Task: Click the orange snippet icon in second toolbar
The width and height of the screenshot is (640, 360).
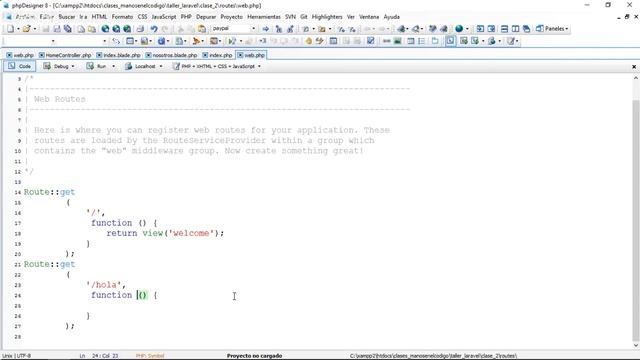Action: 196,41
